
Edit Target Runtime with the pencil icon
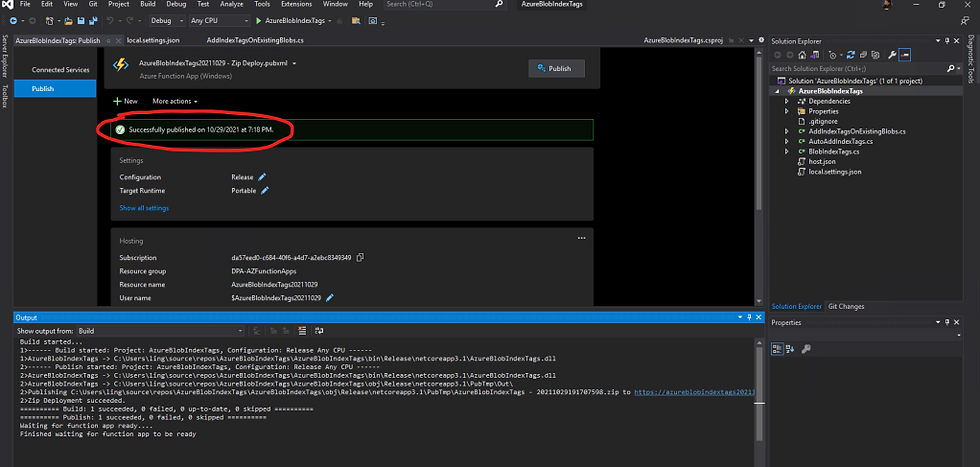[264, 191]
